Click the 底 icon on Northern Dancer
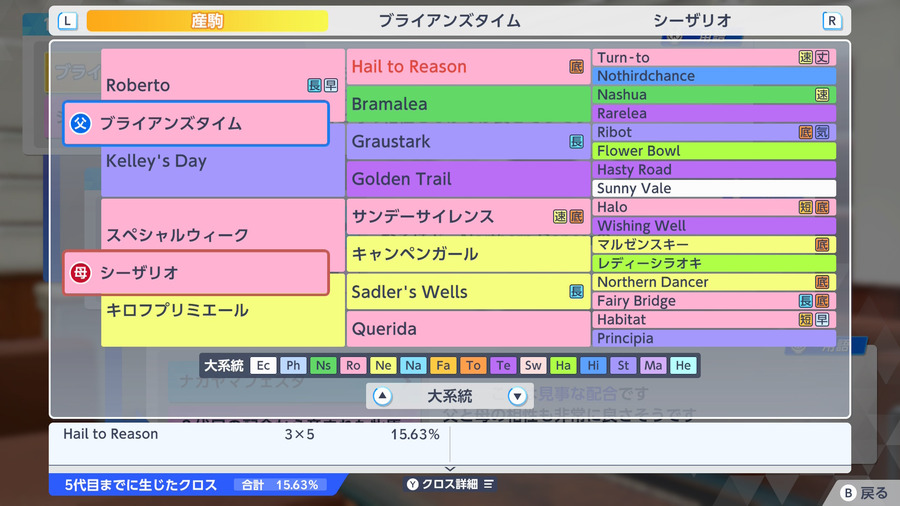 click(x=822, y=282)
